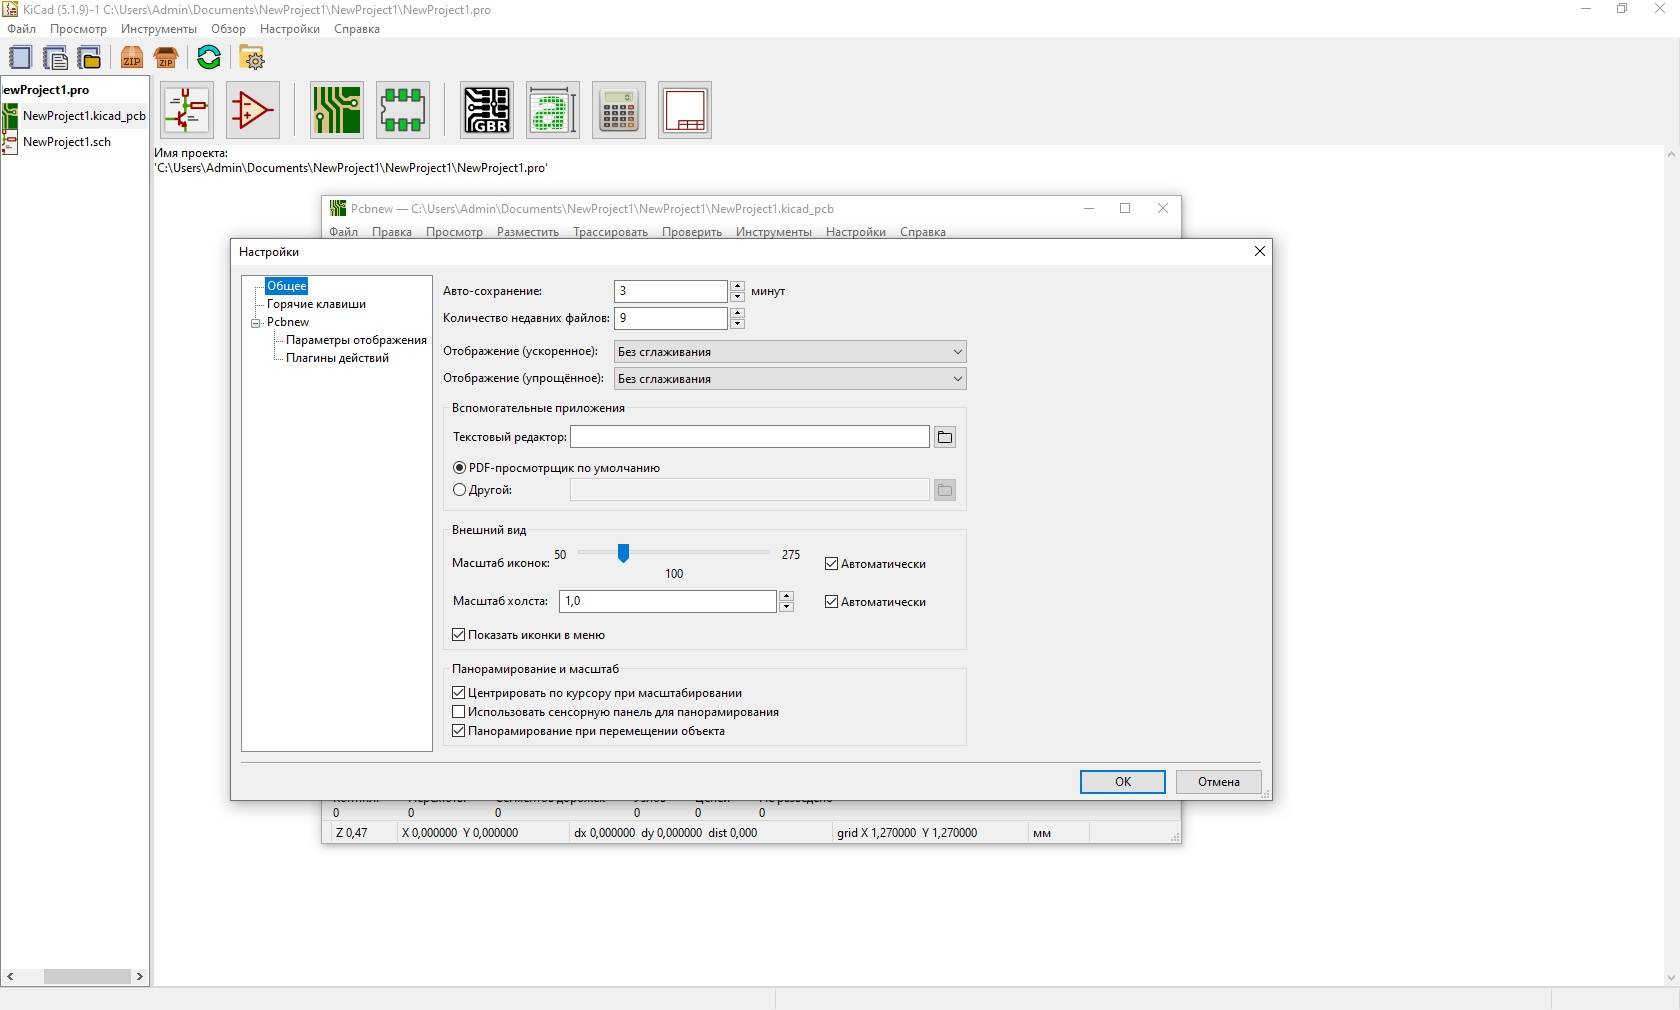Uncheck 'Показать иконки в меню' checkbox
This screenshot has width=1680, height=1010.
click(459, 635)
